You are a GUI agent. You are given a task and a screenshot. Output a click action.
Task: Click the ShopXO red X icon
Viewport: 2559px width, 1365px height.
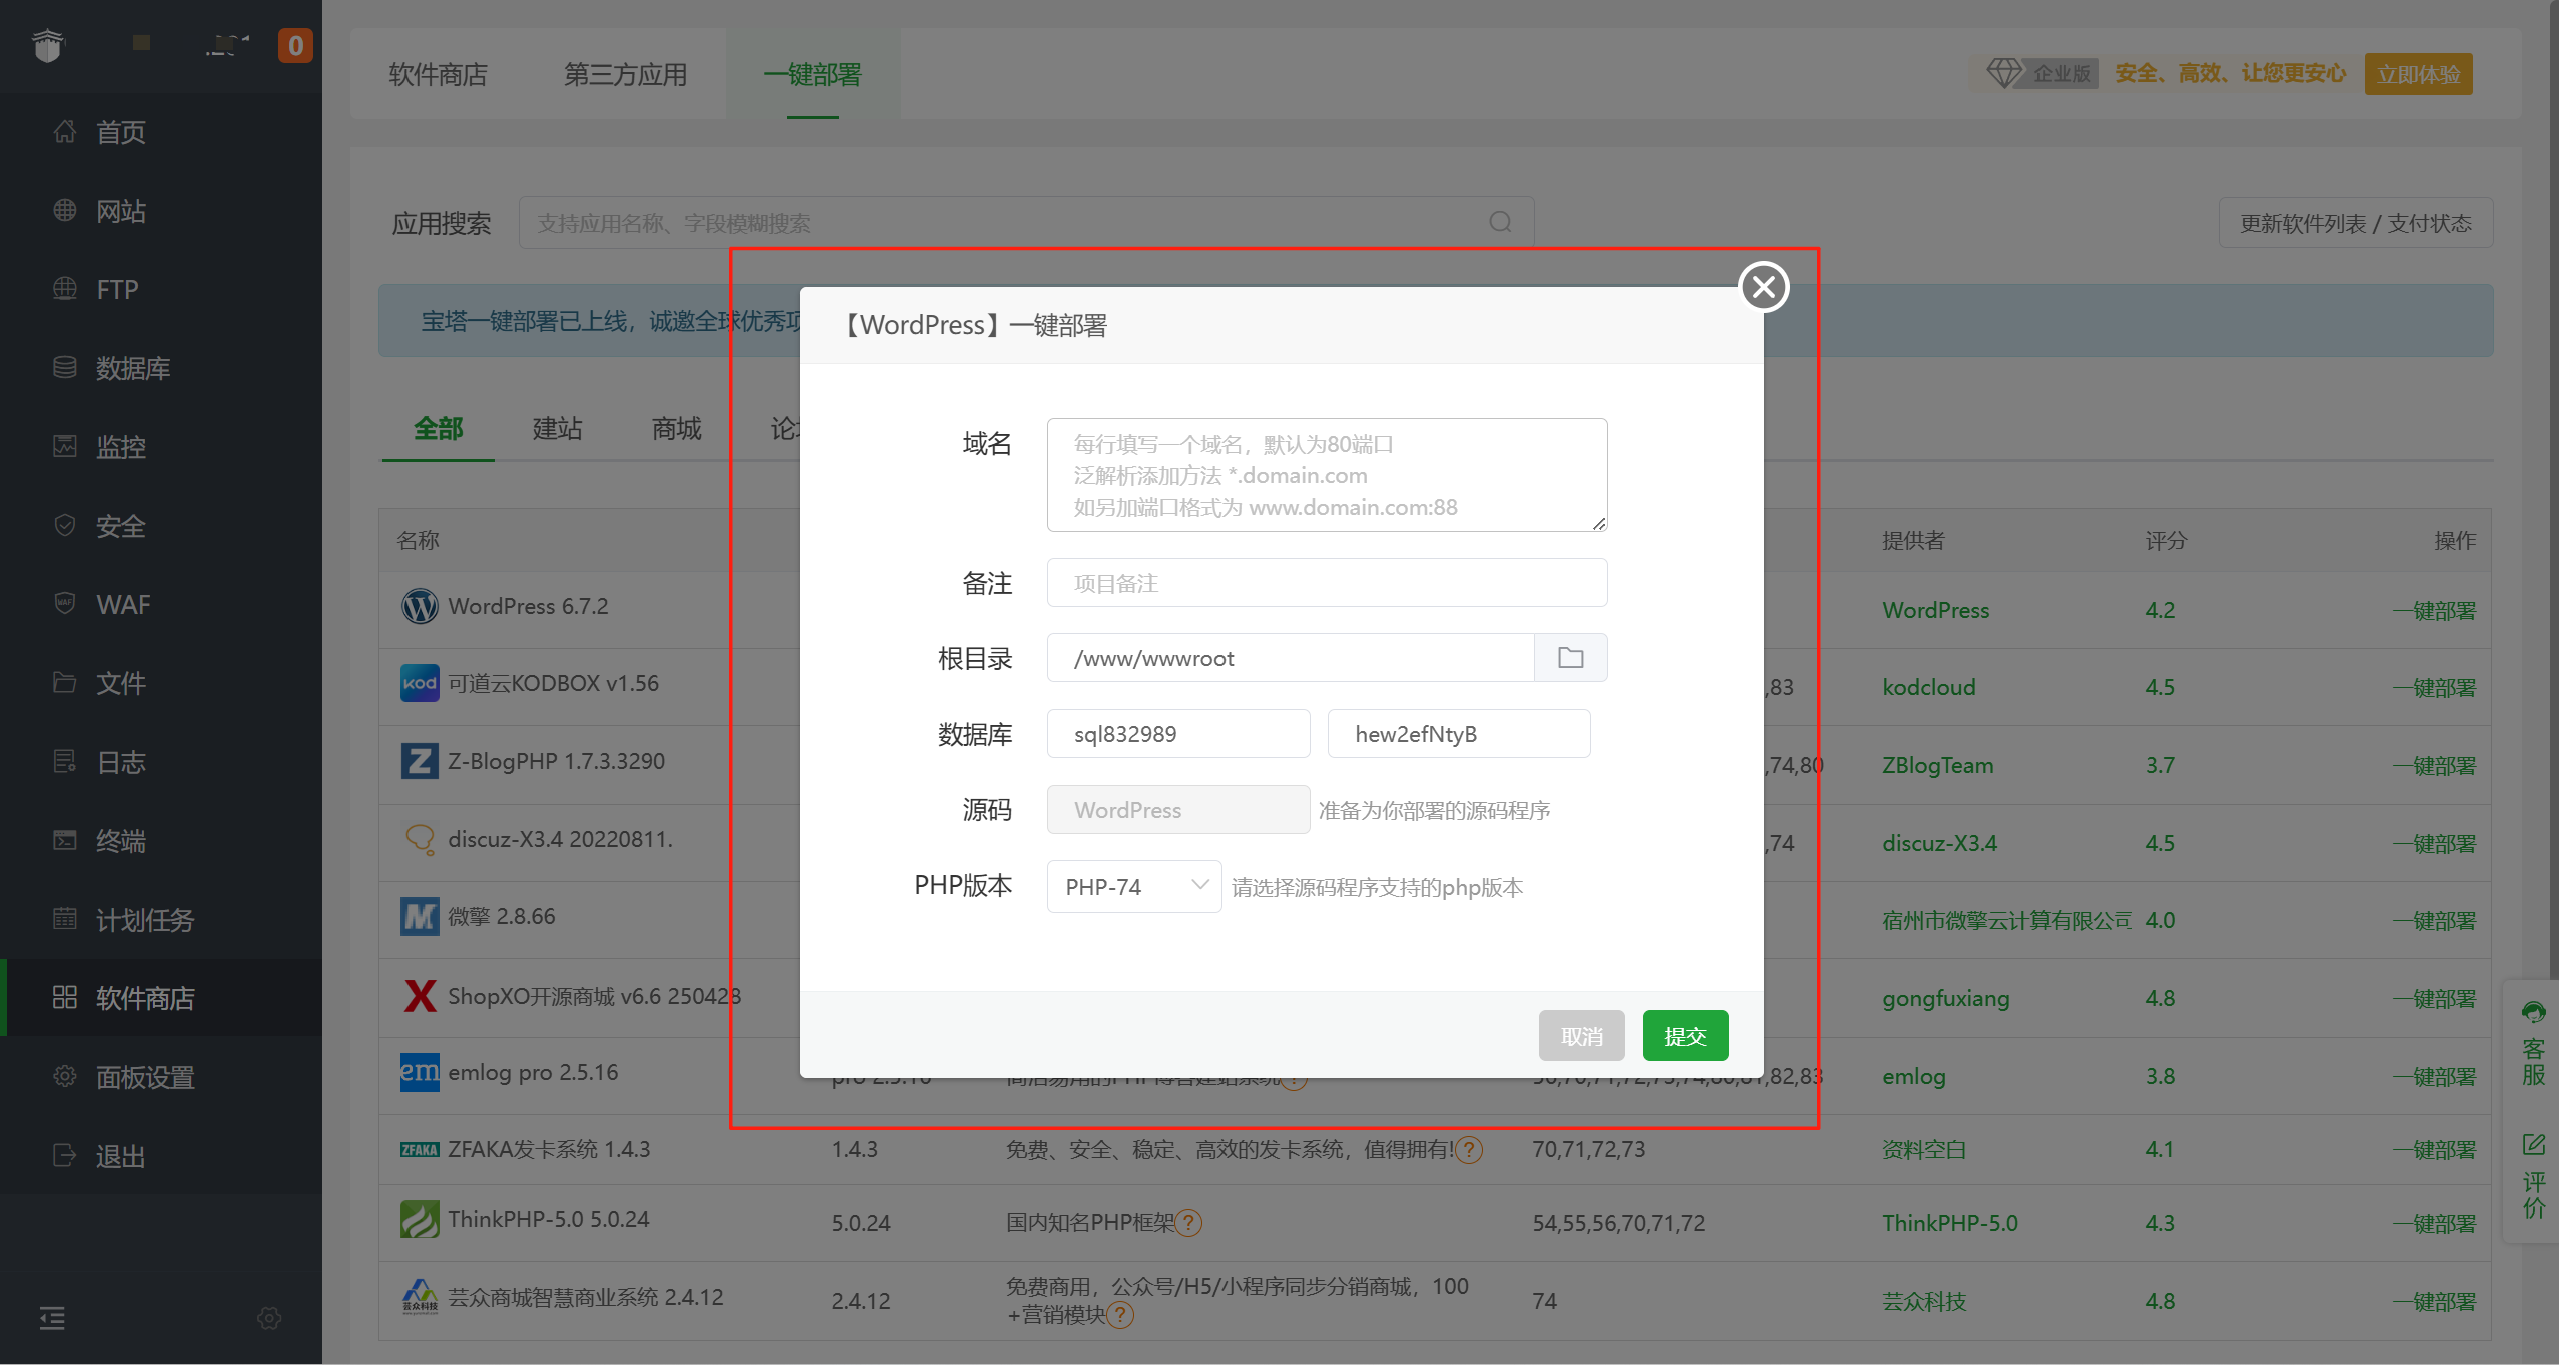[x=420, y=996]
